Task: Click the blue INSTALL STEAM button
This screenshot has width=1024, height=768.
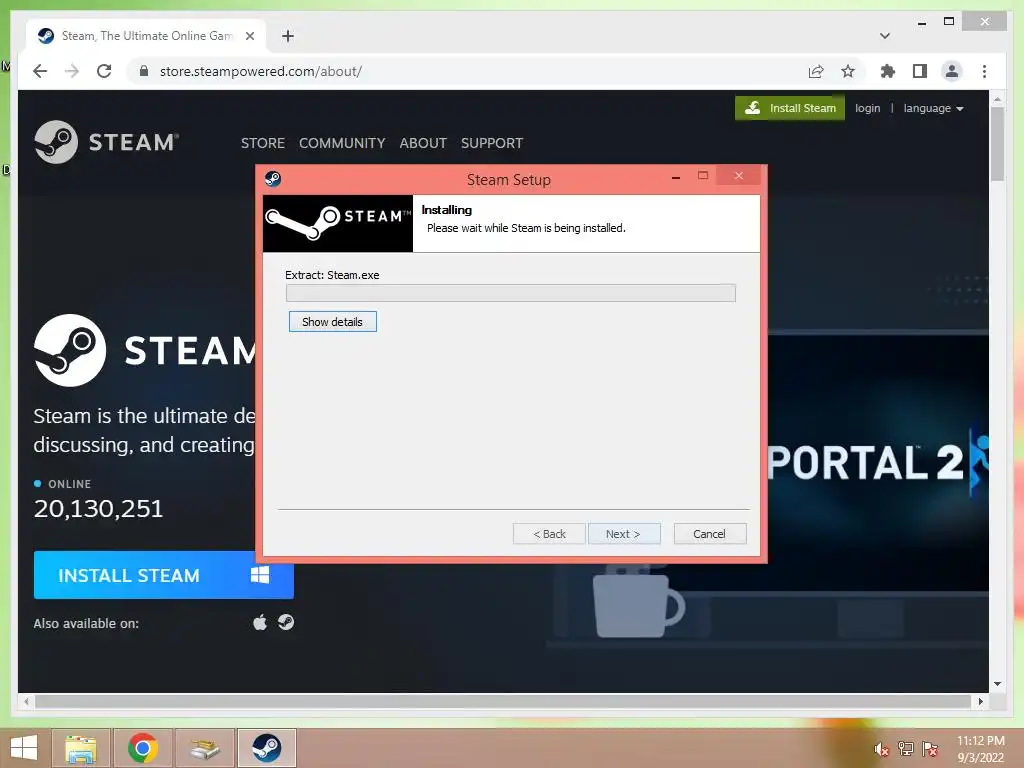Action: pos(163,575)
